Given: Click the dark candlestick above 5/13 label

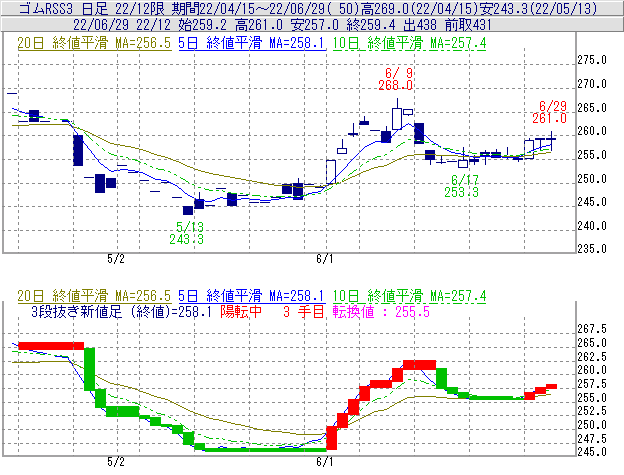Looking at the screenshot, I should pyautogui.click(x=188, y=210).
